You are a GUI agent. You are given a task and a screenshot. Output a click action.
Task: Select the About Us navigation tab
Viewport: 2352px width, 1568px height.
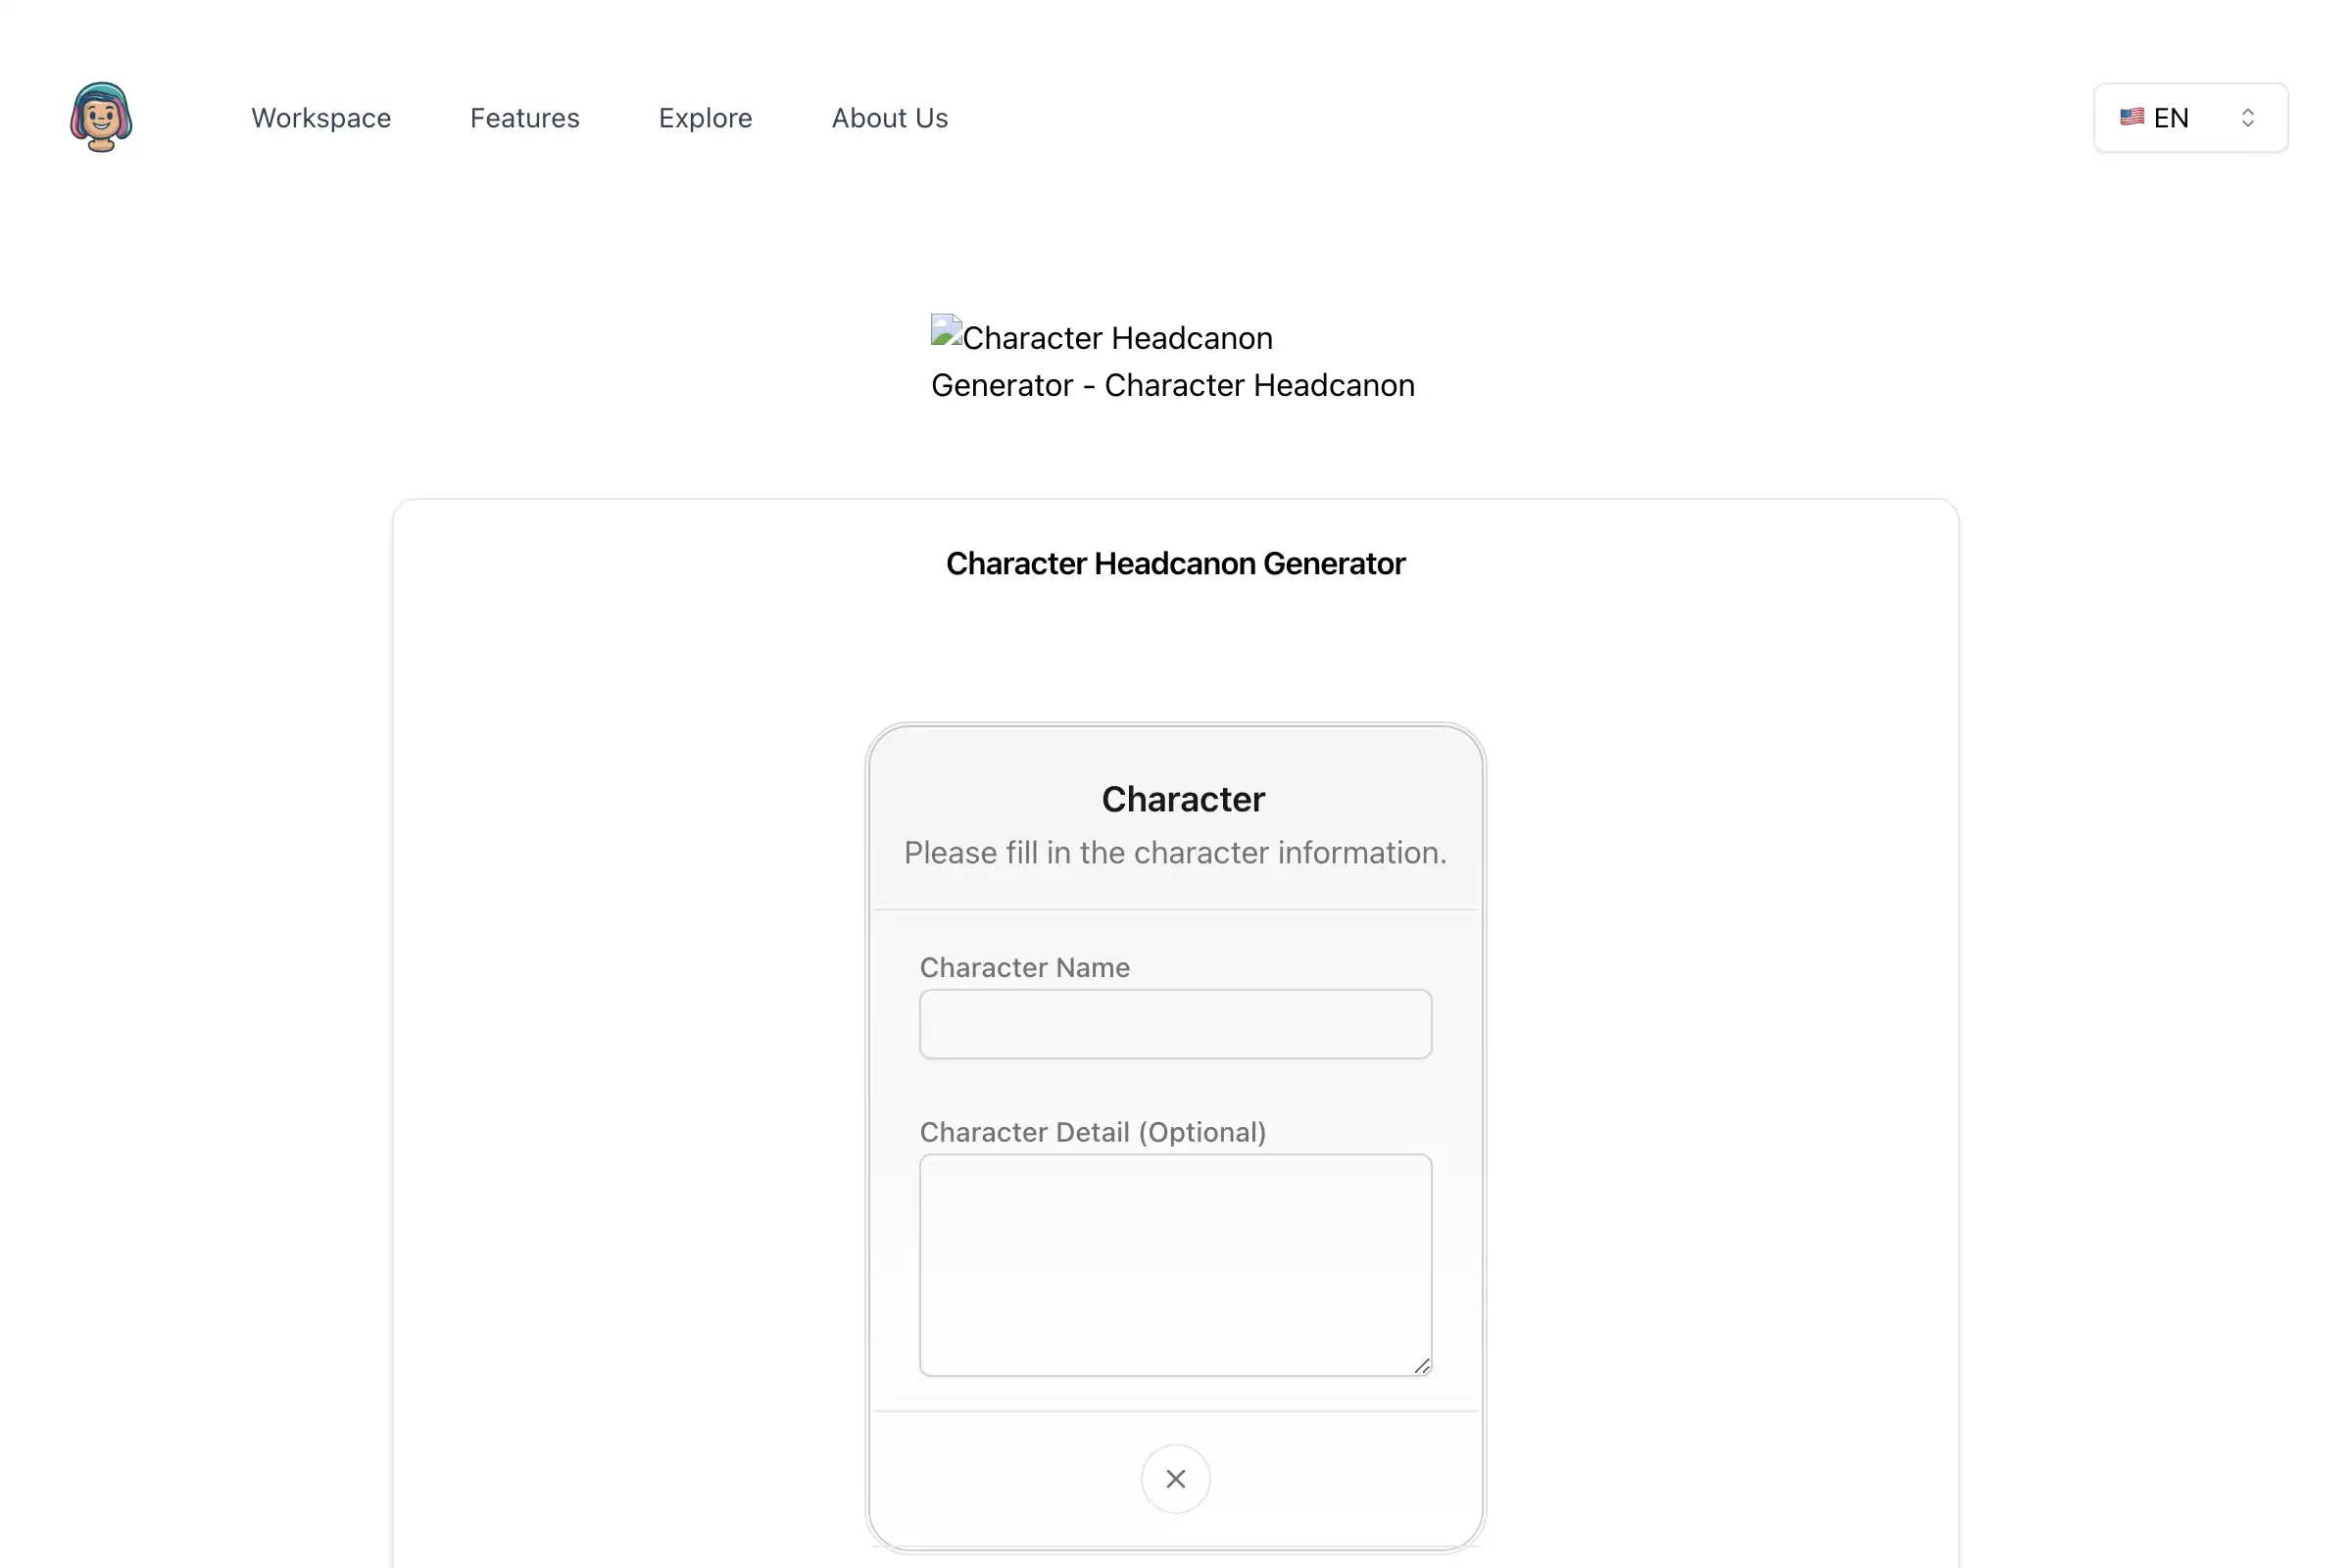click(x=889, y=118)
